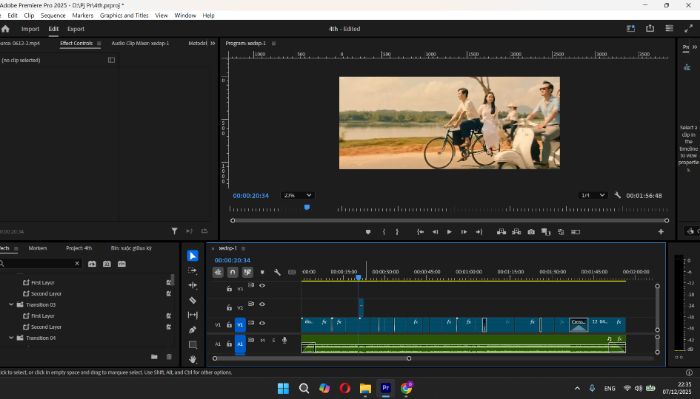
Task: Open playback resolution dropdown 1/1
Action: 592,195
